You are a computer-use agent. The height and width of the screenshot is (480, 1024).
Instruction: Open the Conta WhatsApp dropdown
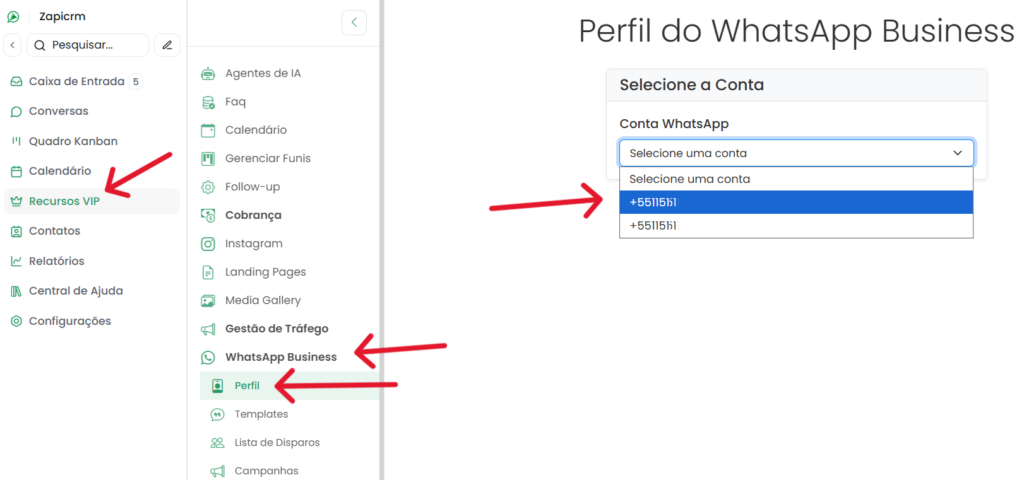[796, 153]
